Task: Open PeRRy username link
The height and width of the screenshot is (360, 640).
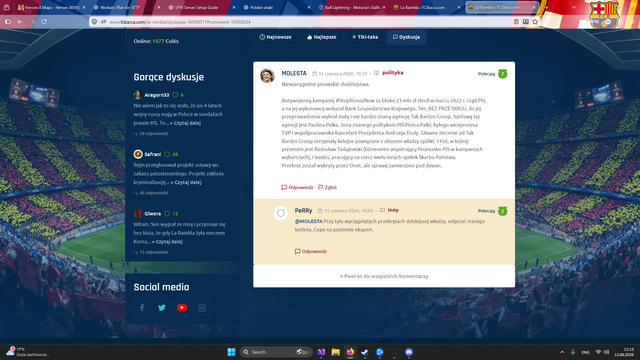Action: [303, 211]
